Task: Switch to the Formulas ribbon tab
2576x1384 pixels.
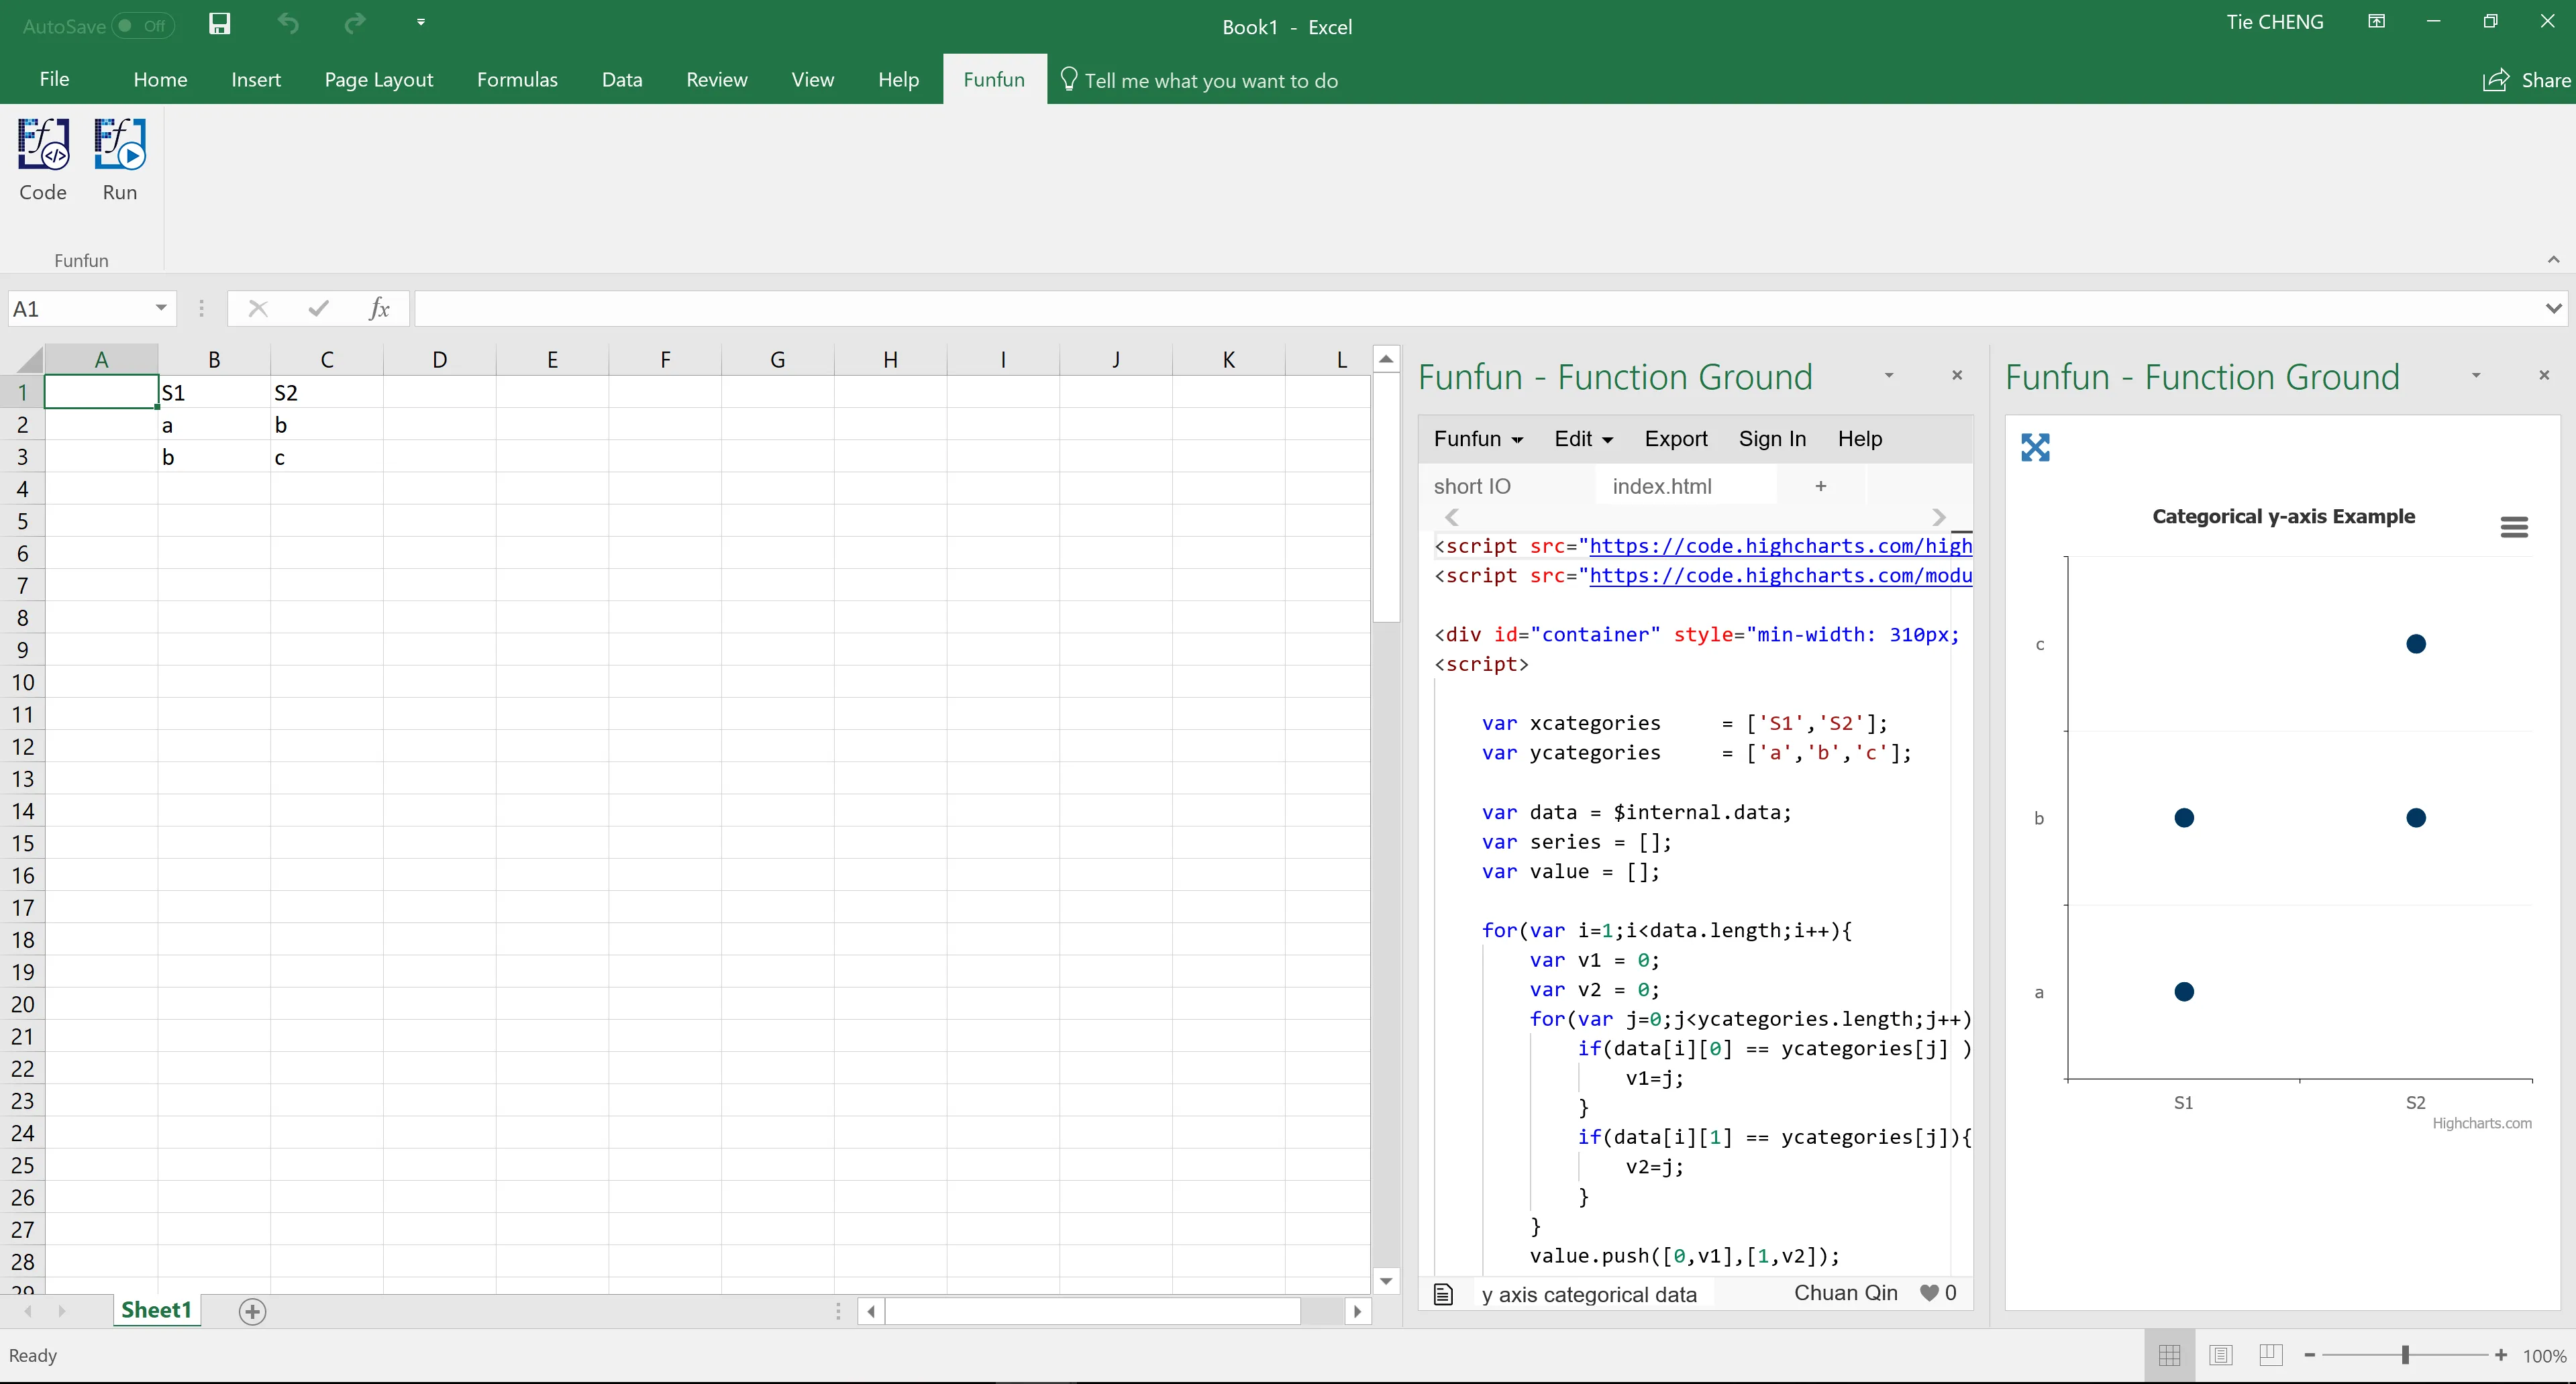Action: pyautogui.click(x=517, y=80)
